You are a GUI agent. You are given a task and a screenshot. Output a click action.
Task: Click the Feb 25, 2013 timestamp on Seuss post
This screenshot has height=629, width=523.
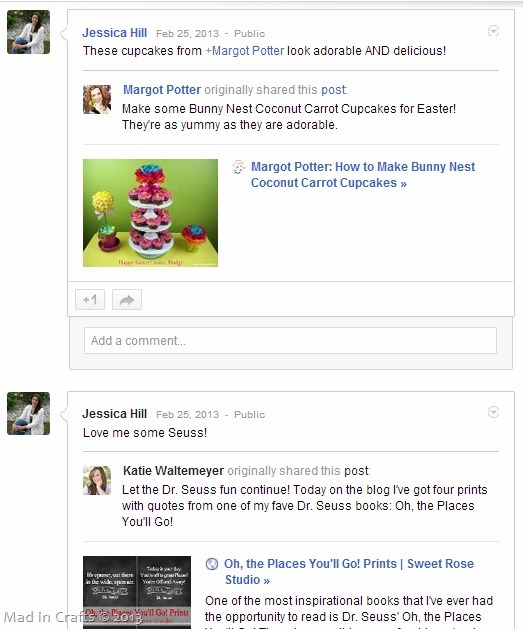(187, 414)
